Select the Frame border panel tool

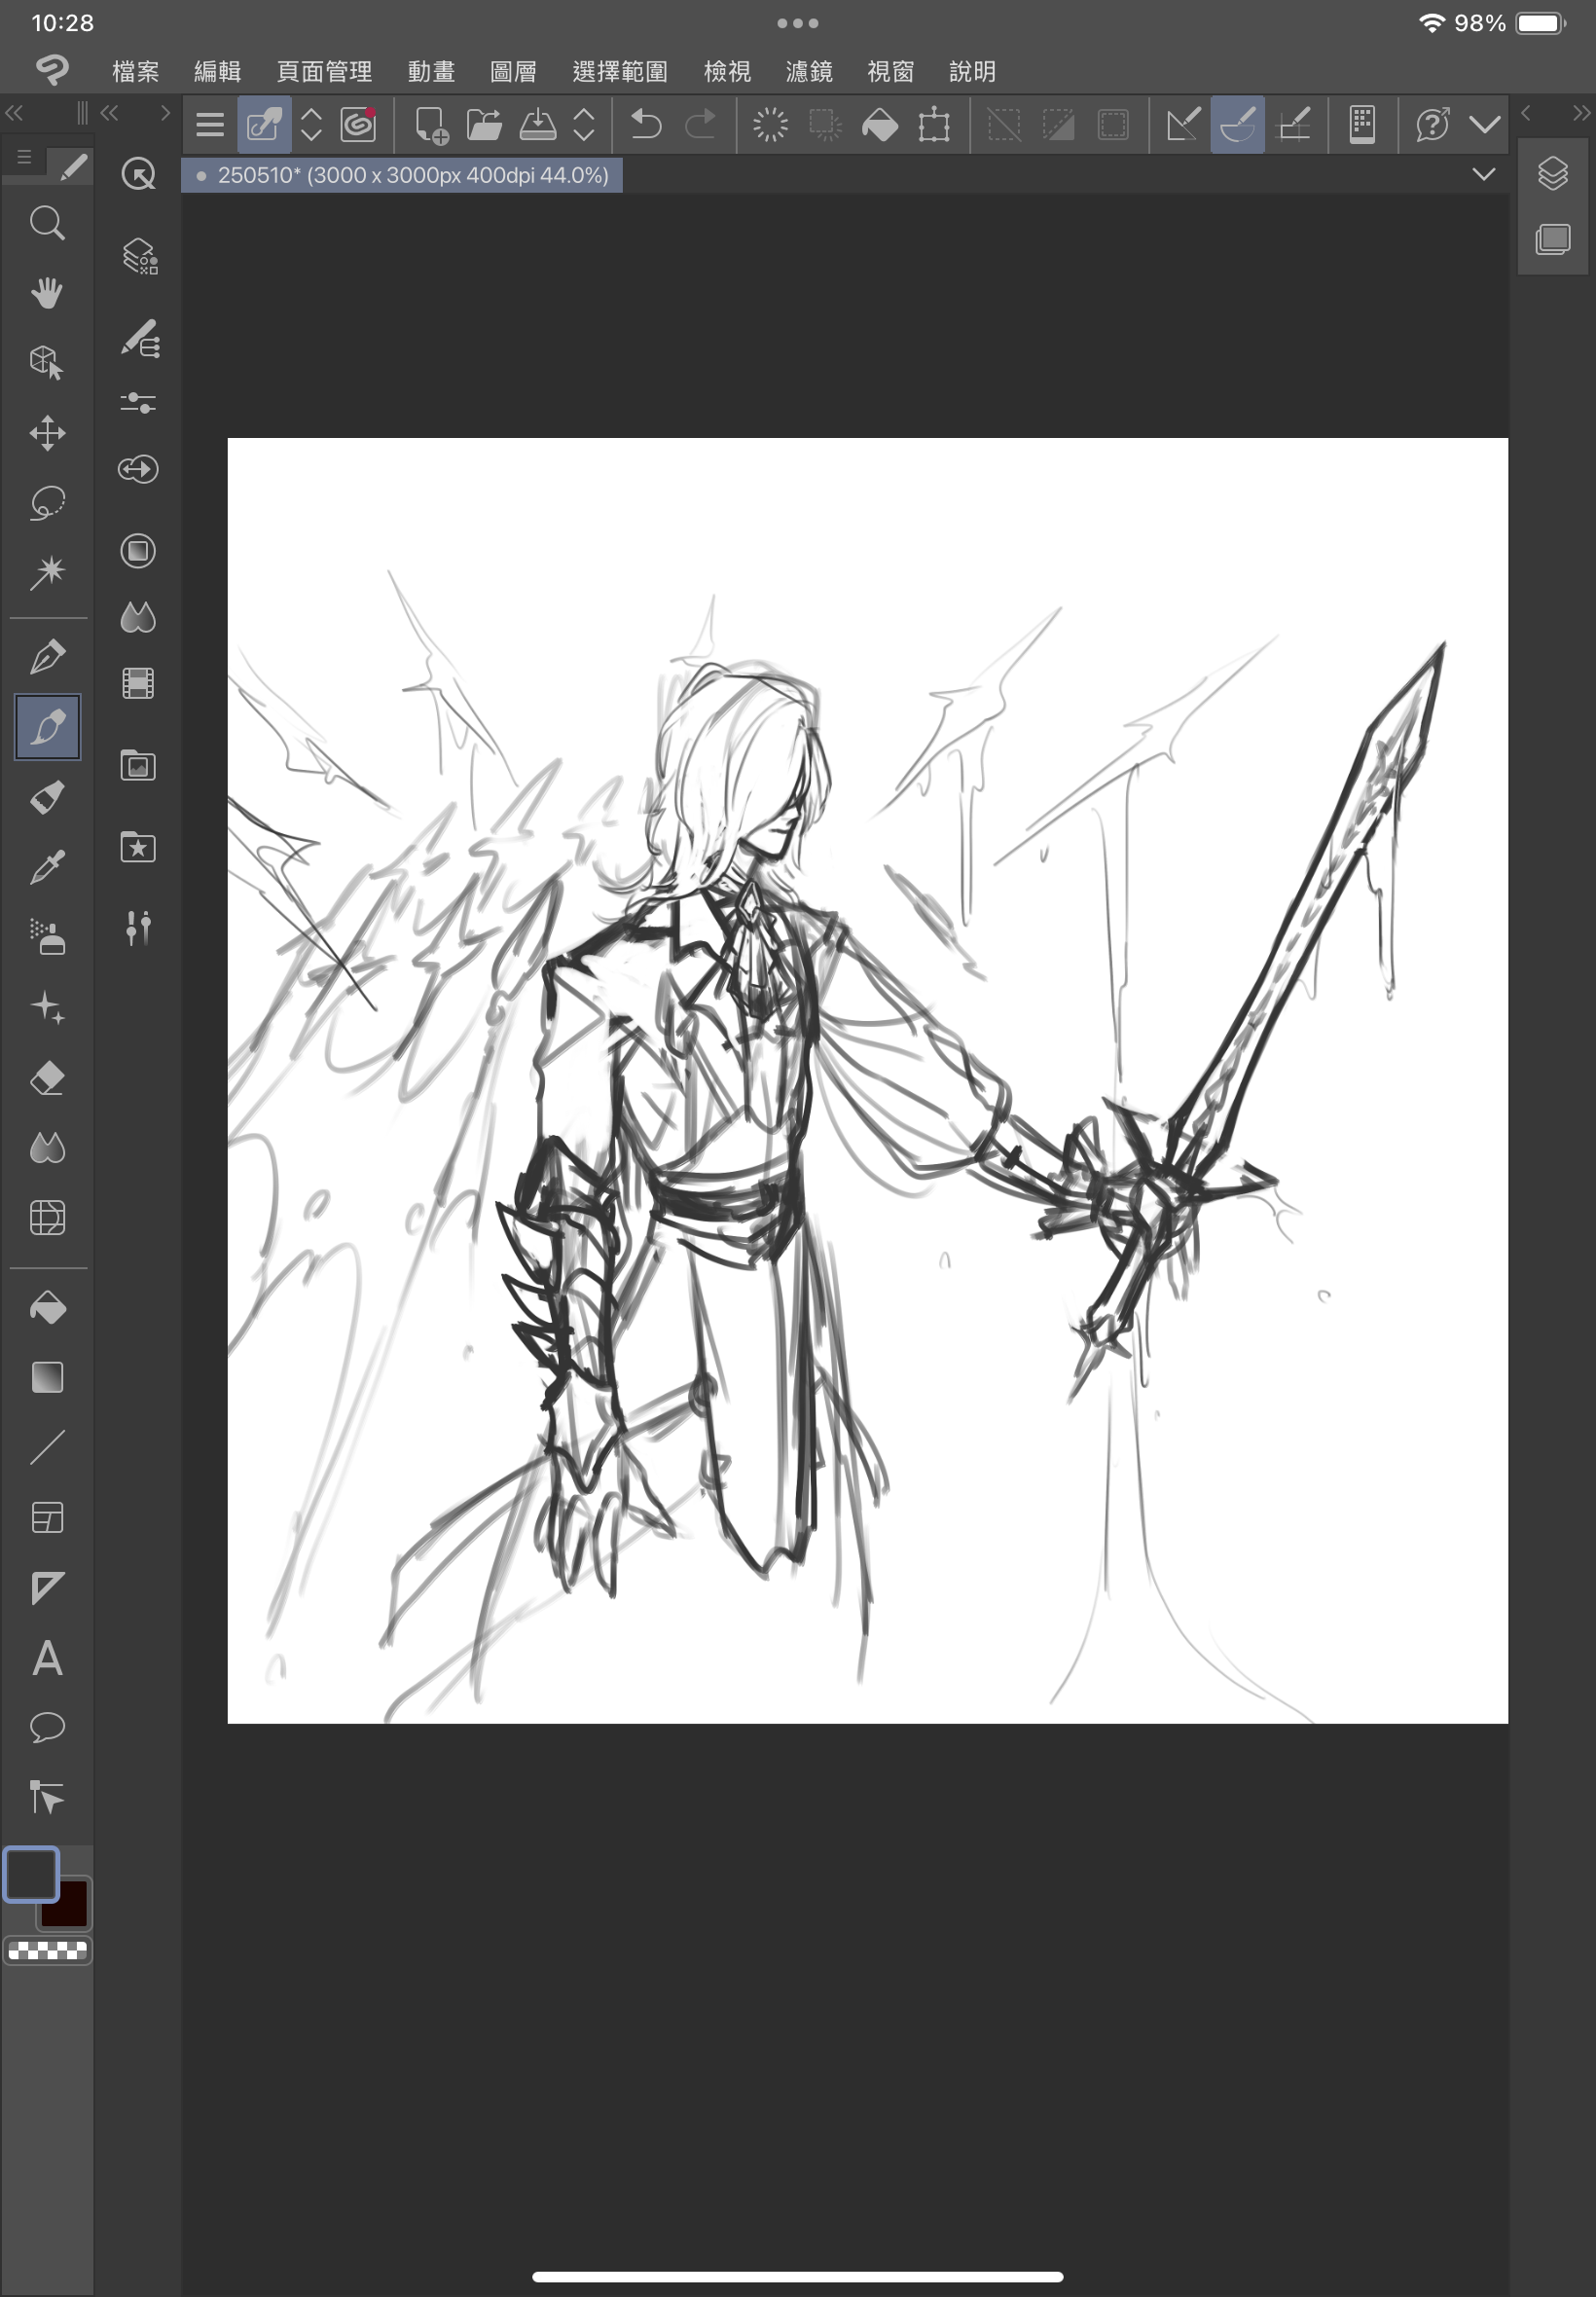point(47,1518)
